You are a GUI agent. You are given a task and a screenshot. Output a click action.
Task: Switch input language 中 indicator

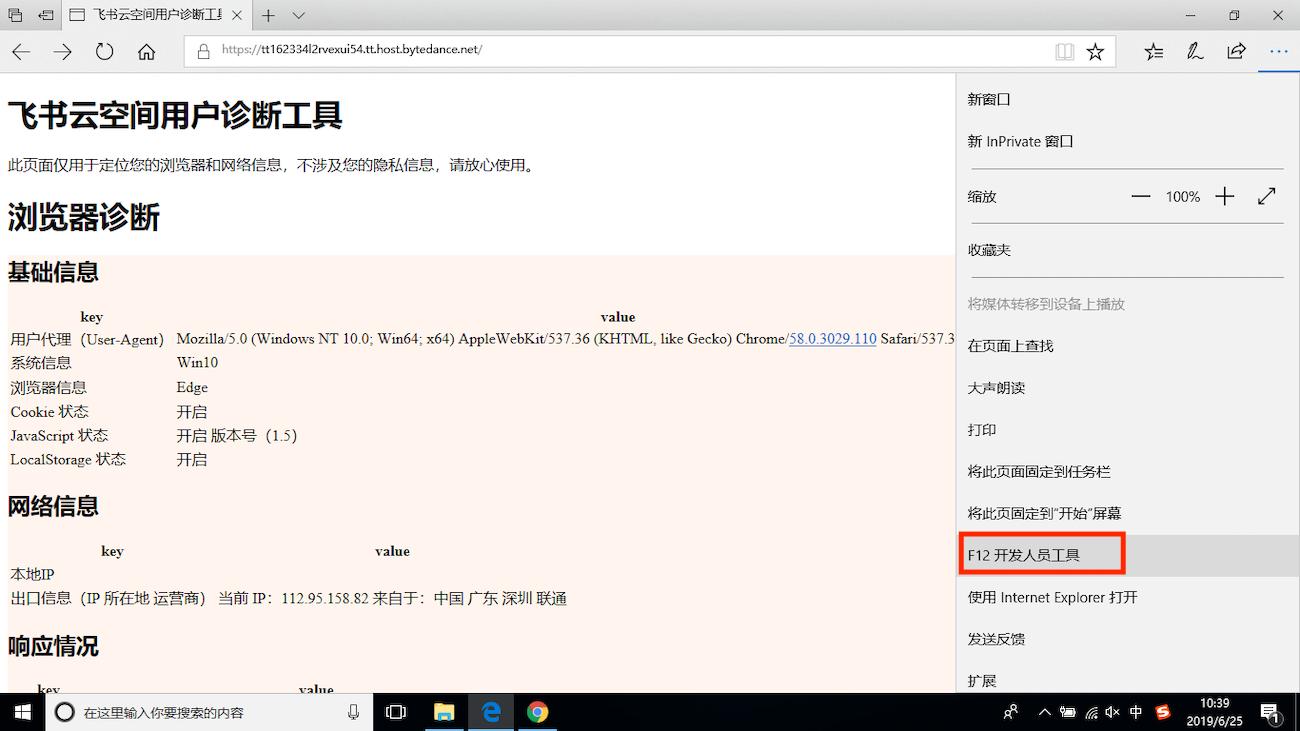coord(1136,712)
